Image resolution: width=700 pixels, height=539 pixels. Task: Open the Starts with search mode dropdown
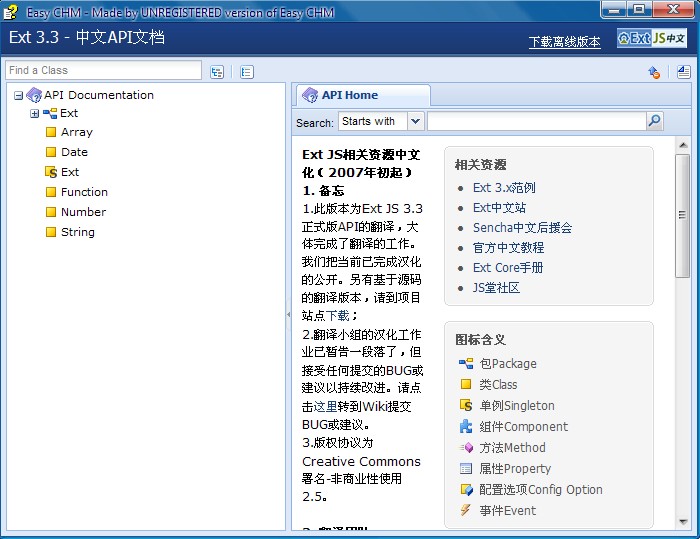415,121
